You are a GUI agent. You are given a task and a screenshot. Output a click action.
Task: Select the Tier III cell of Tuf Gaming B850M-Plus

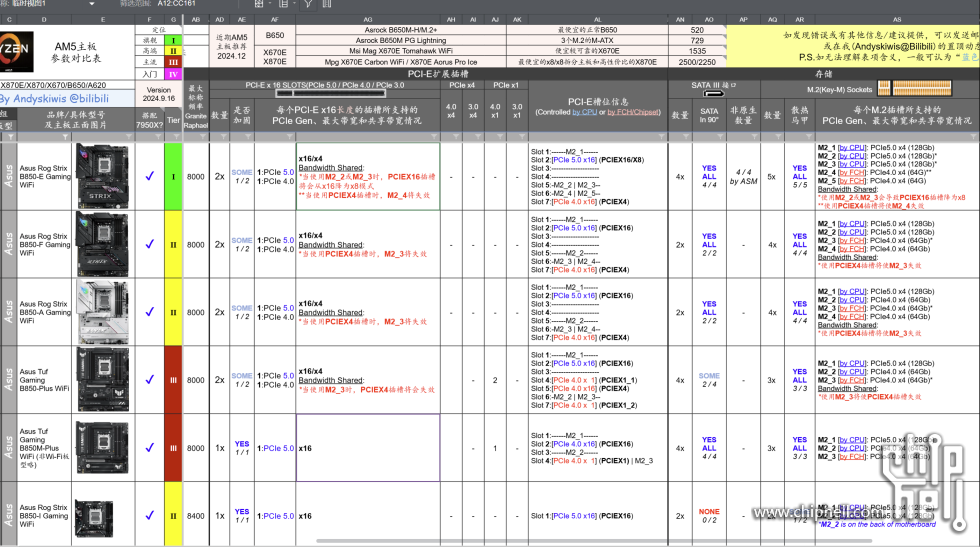(x=173, y=448)
